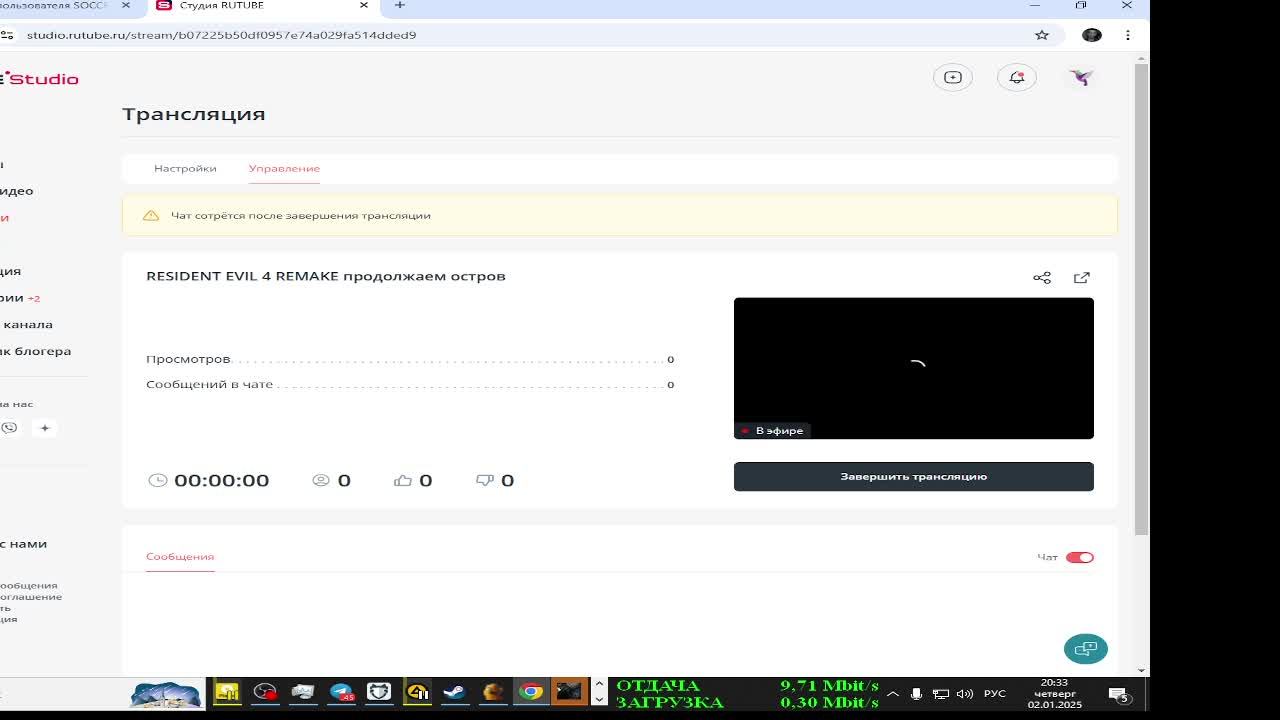Click the В эфире live badge
The width and height of the screenshot is (1280, 720).
tap(772, 431)
